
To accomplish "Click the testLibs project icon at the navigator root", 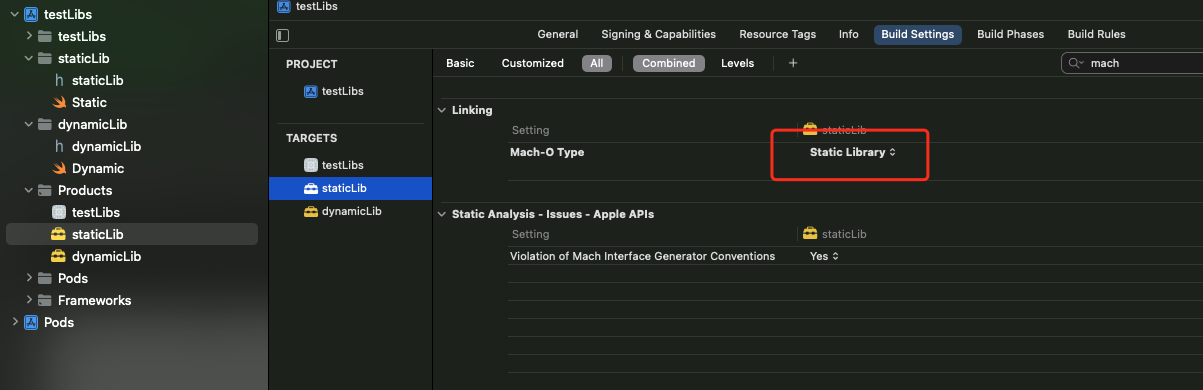I will pos(31,14).
